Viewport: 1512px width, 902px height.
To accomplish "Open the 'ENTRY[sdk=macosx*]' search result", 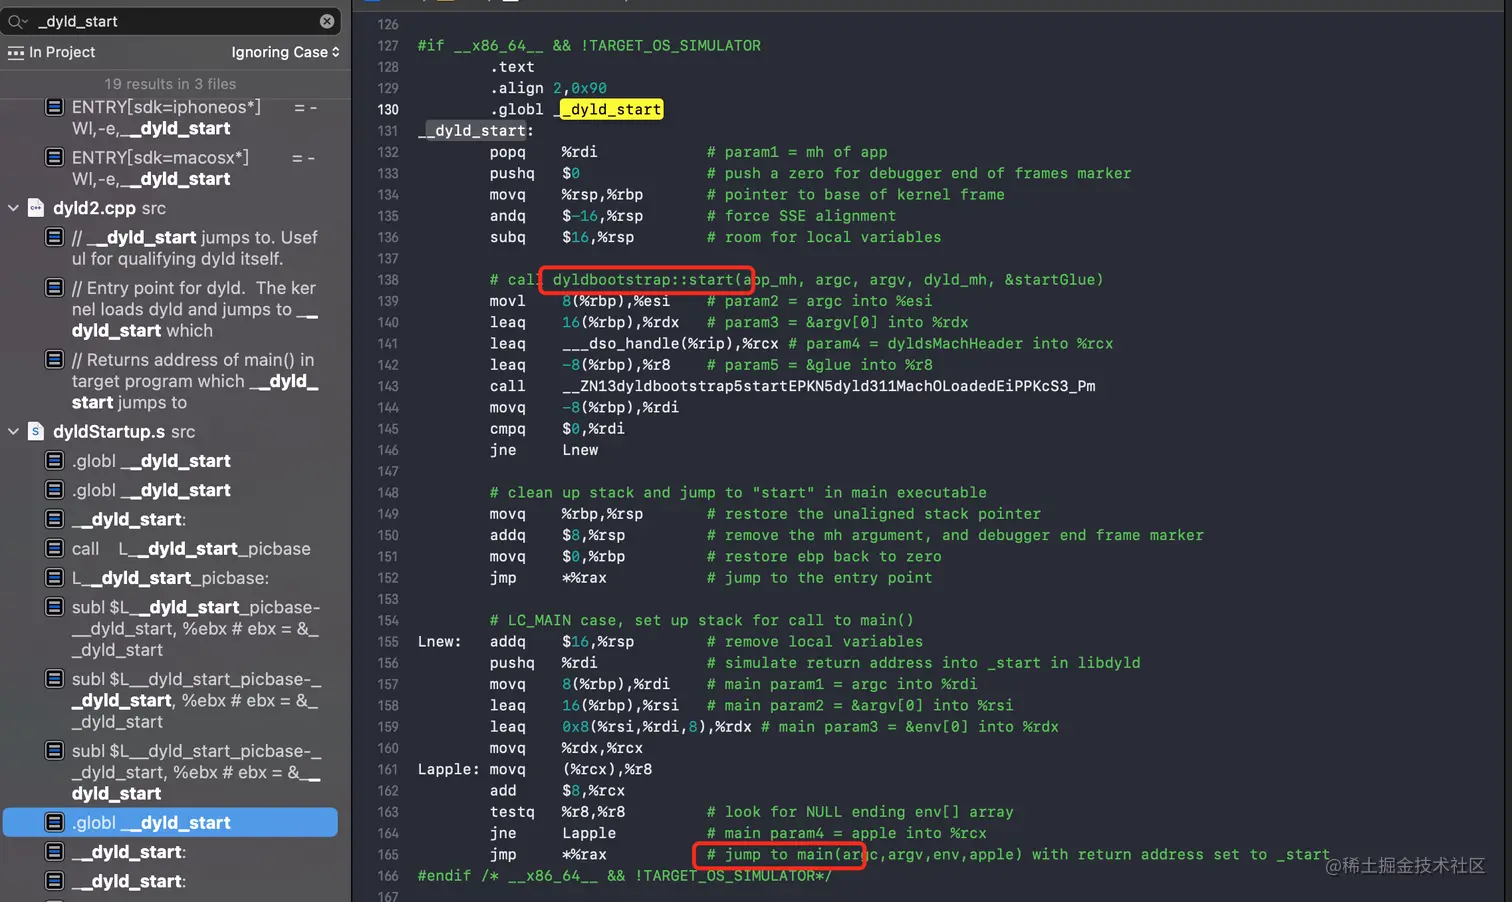I will coord(192,168).
